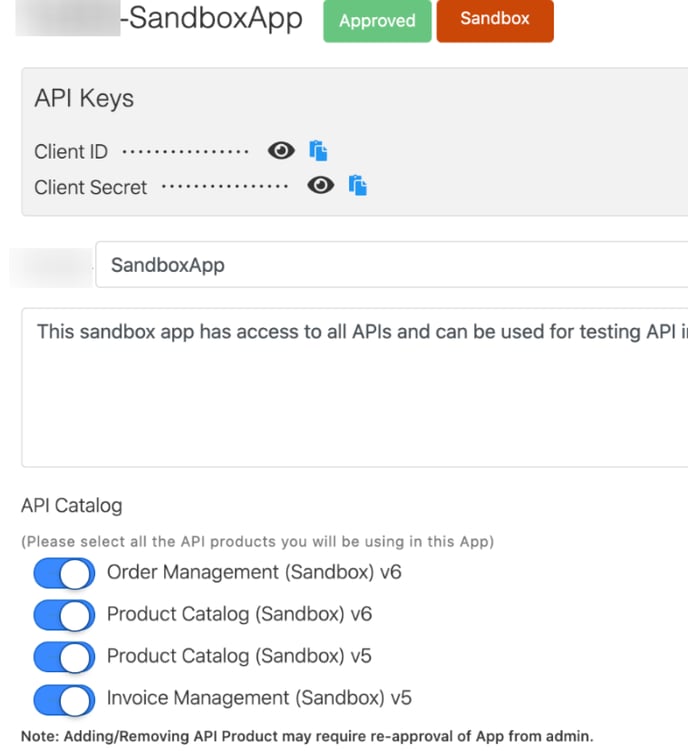The image size is (688, 751).
Task: Turn off Product Catalog (Sandbox) v6 switch
Action: tap(64, 614)
